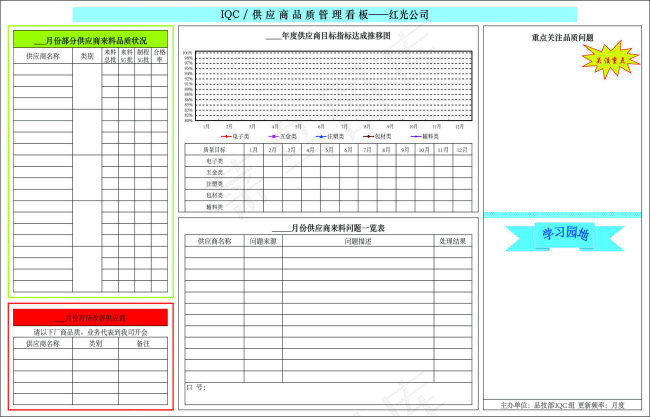Click the notice 请以下厂商品质、业务代表到我司开会

click(90, 332)
